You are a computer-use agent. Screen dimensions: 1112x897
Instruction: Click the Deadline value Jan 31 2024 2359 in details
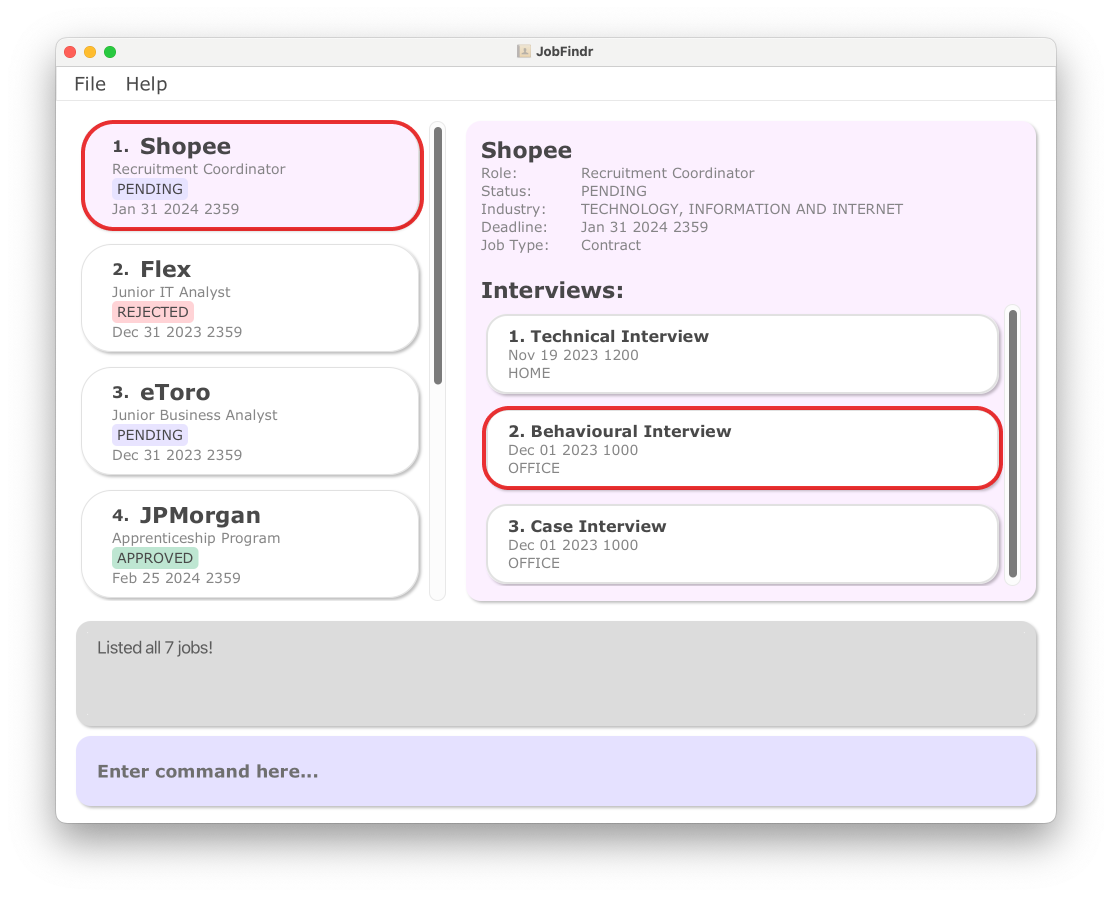point(644,227)
